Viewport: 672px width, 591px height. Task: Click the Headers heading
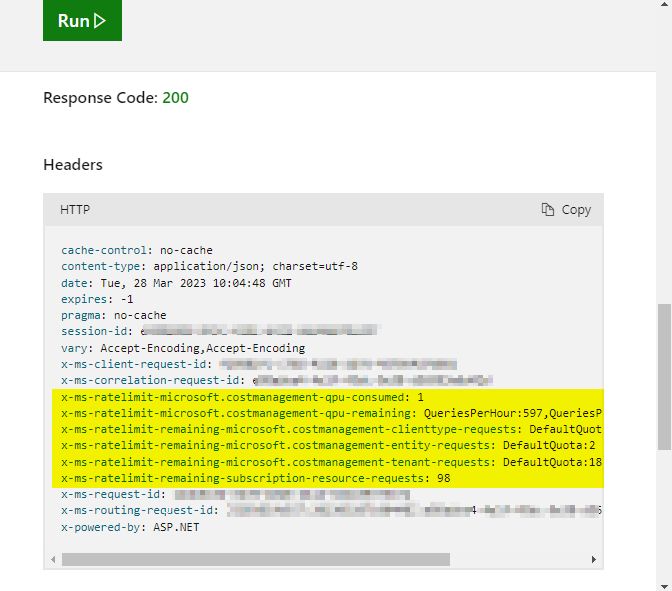point(73,165)
